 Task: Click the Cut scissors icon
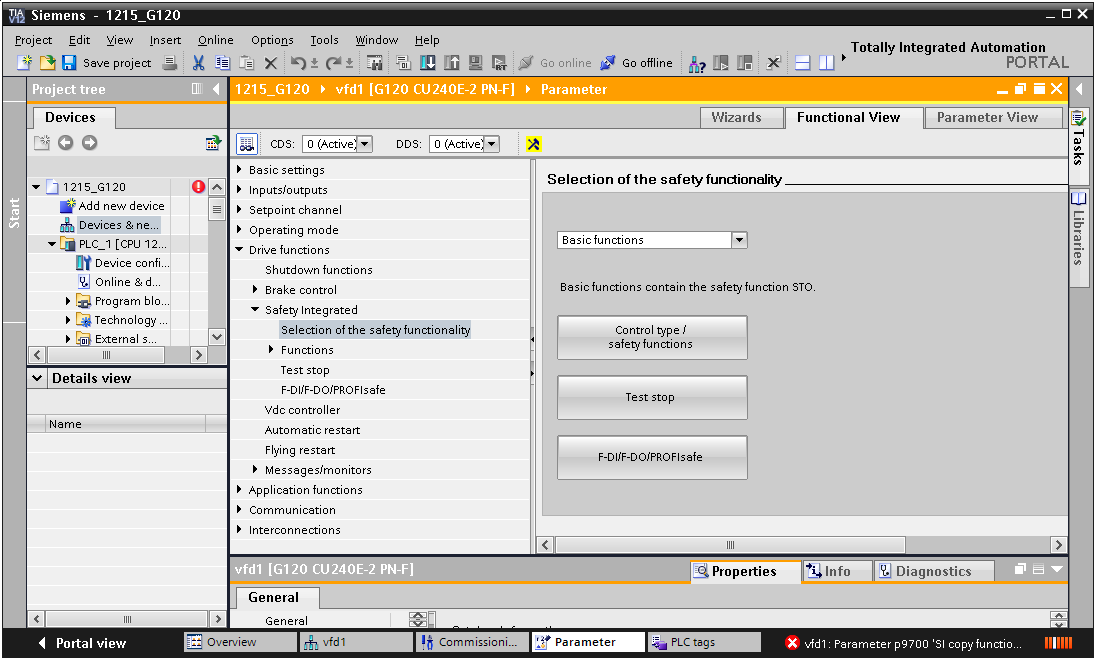pos(198,63)
